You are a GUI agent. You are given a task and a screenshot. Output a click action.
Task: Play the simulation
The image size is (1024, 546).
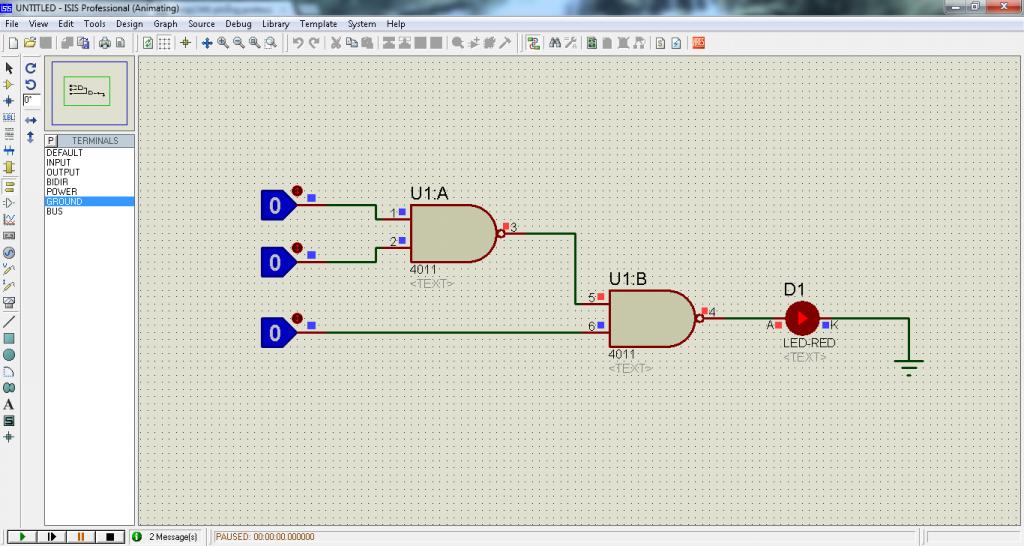(21, 536)
